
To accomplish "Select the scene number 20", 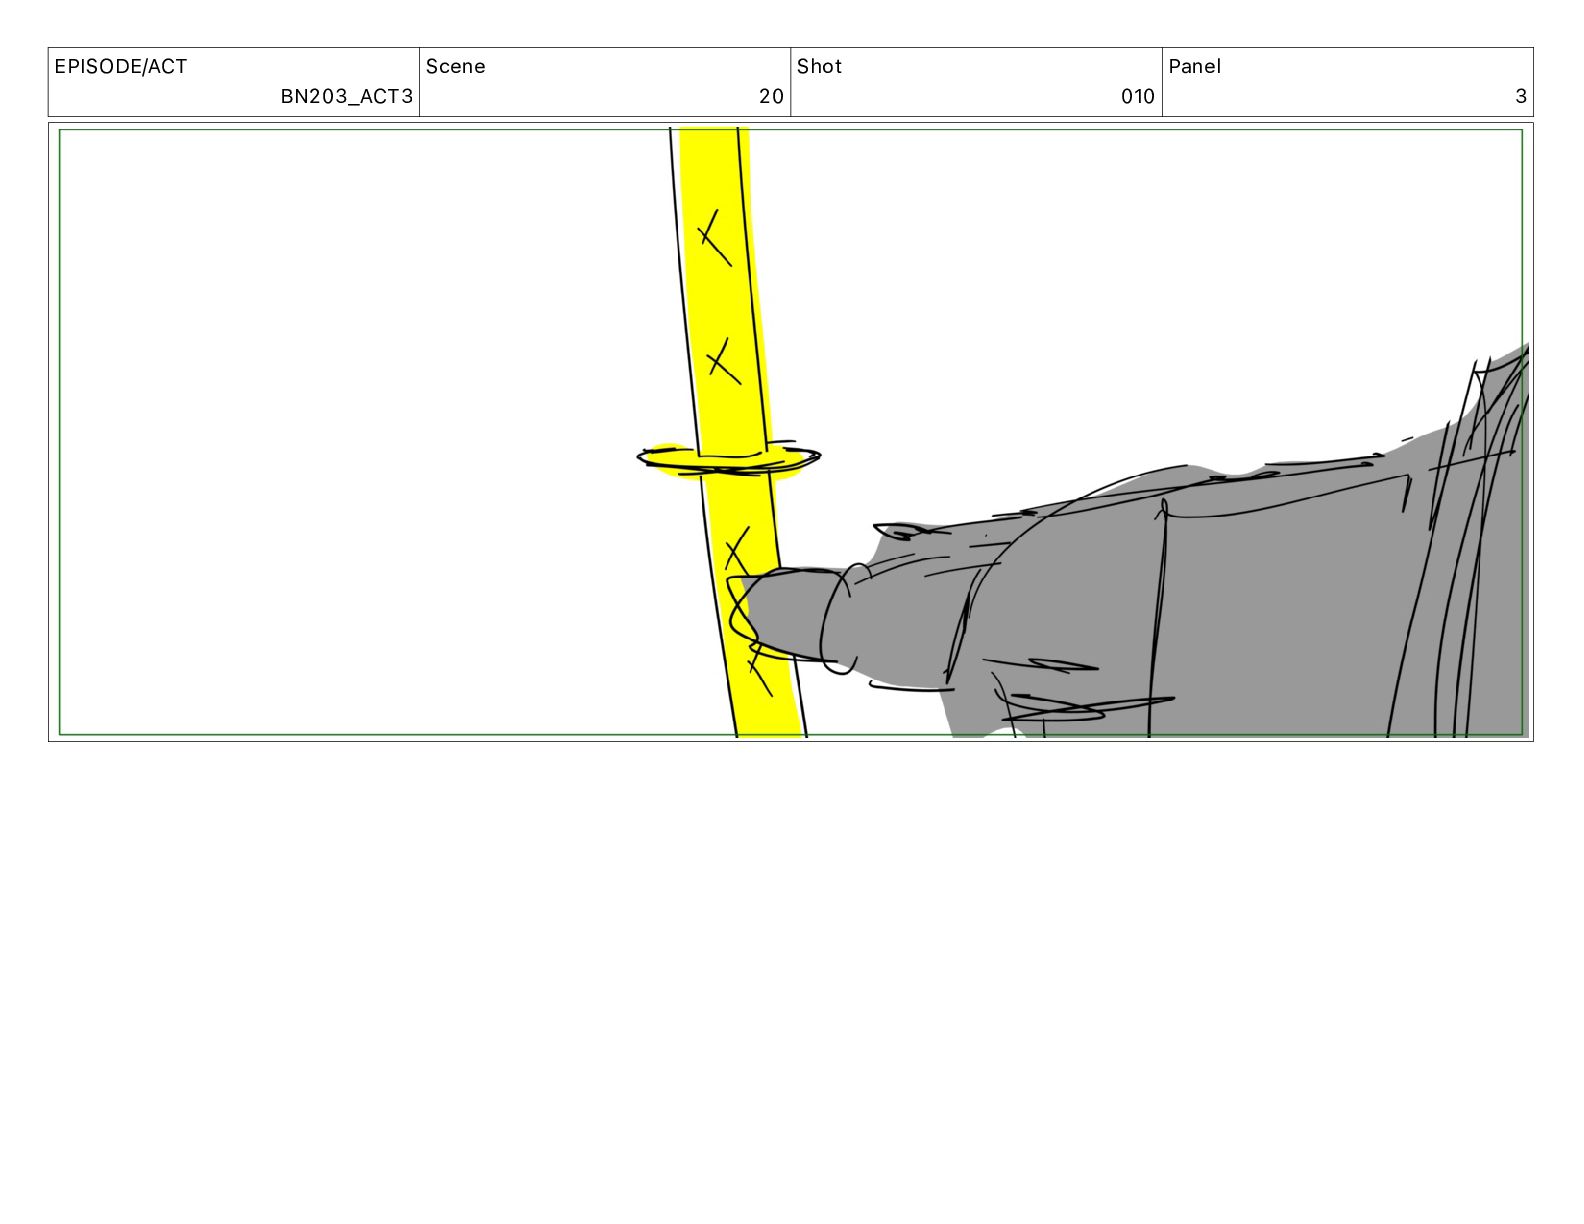I will click(x=771, y=97).
